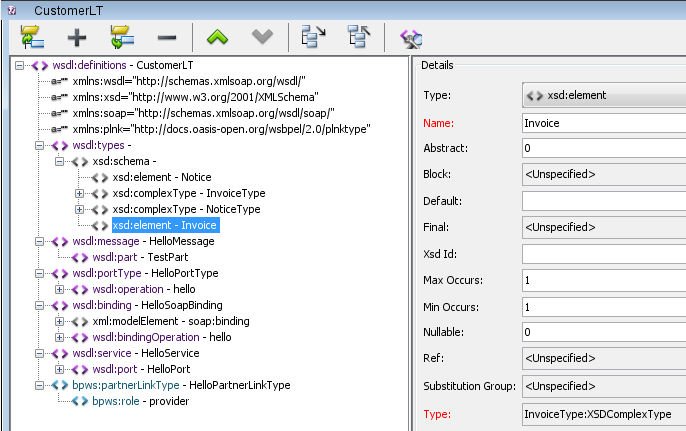Click the blue icon beside bpws:role provider
Viewport: 686px width, 431px height.
click(x=80, y=401)
